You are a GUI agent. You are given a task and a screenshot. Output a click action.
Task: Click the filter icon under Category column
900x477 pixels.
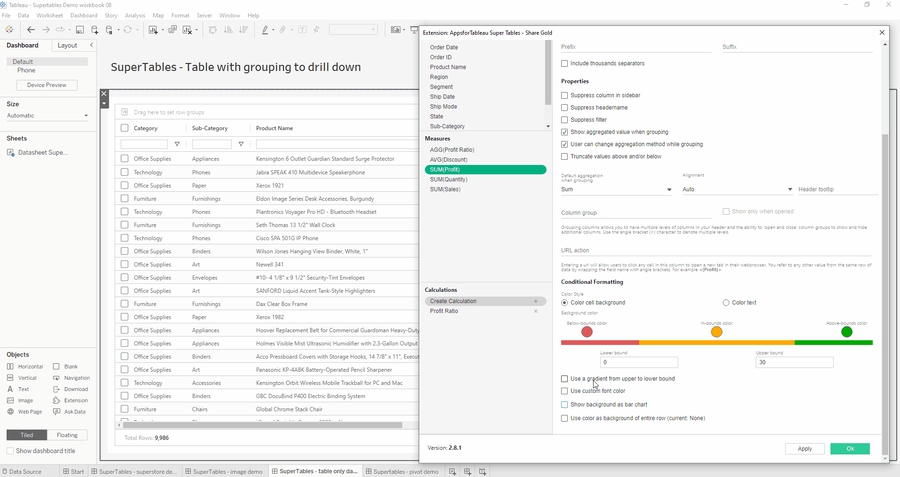177,144
